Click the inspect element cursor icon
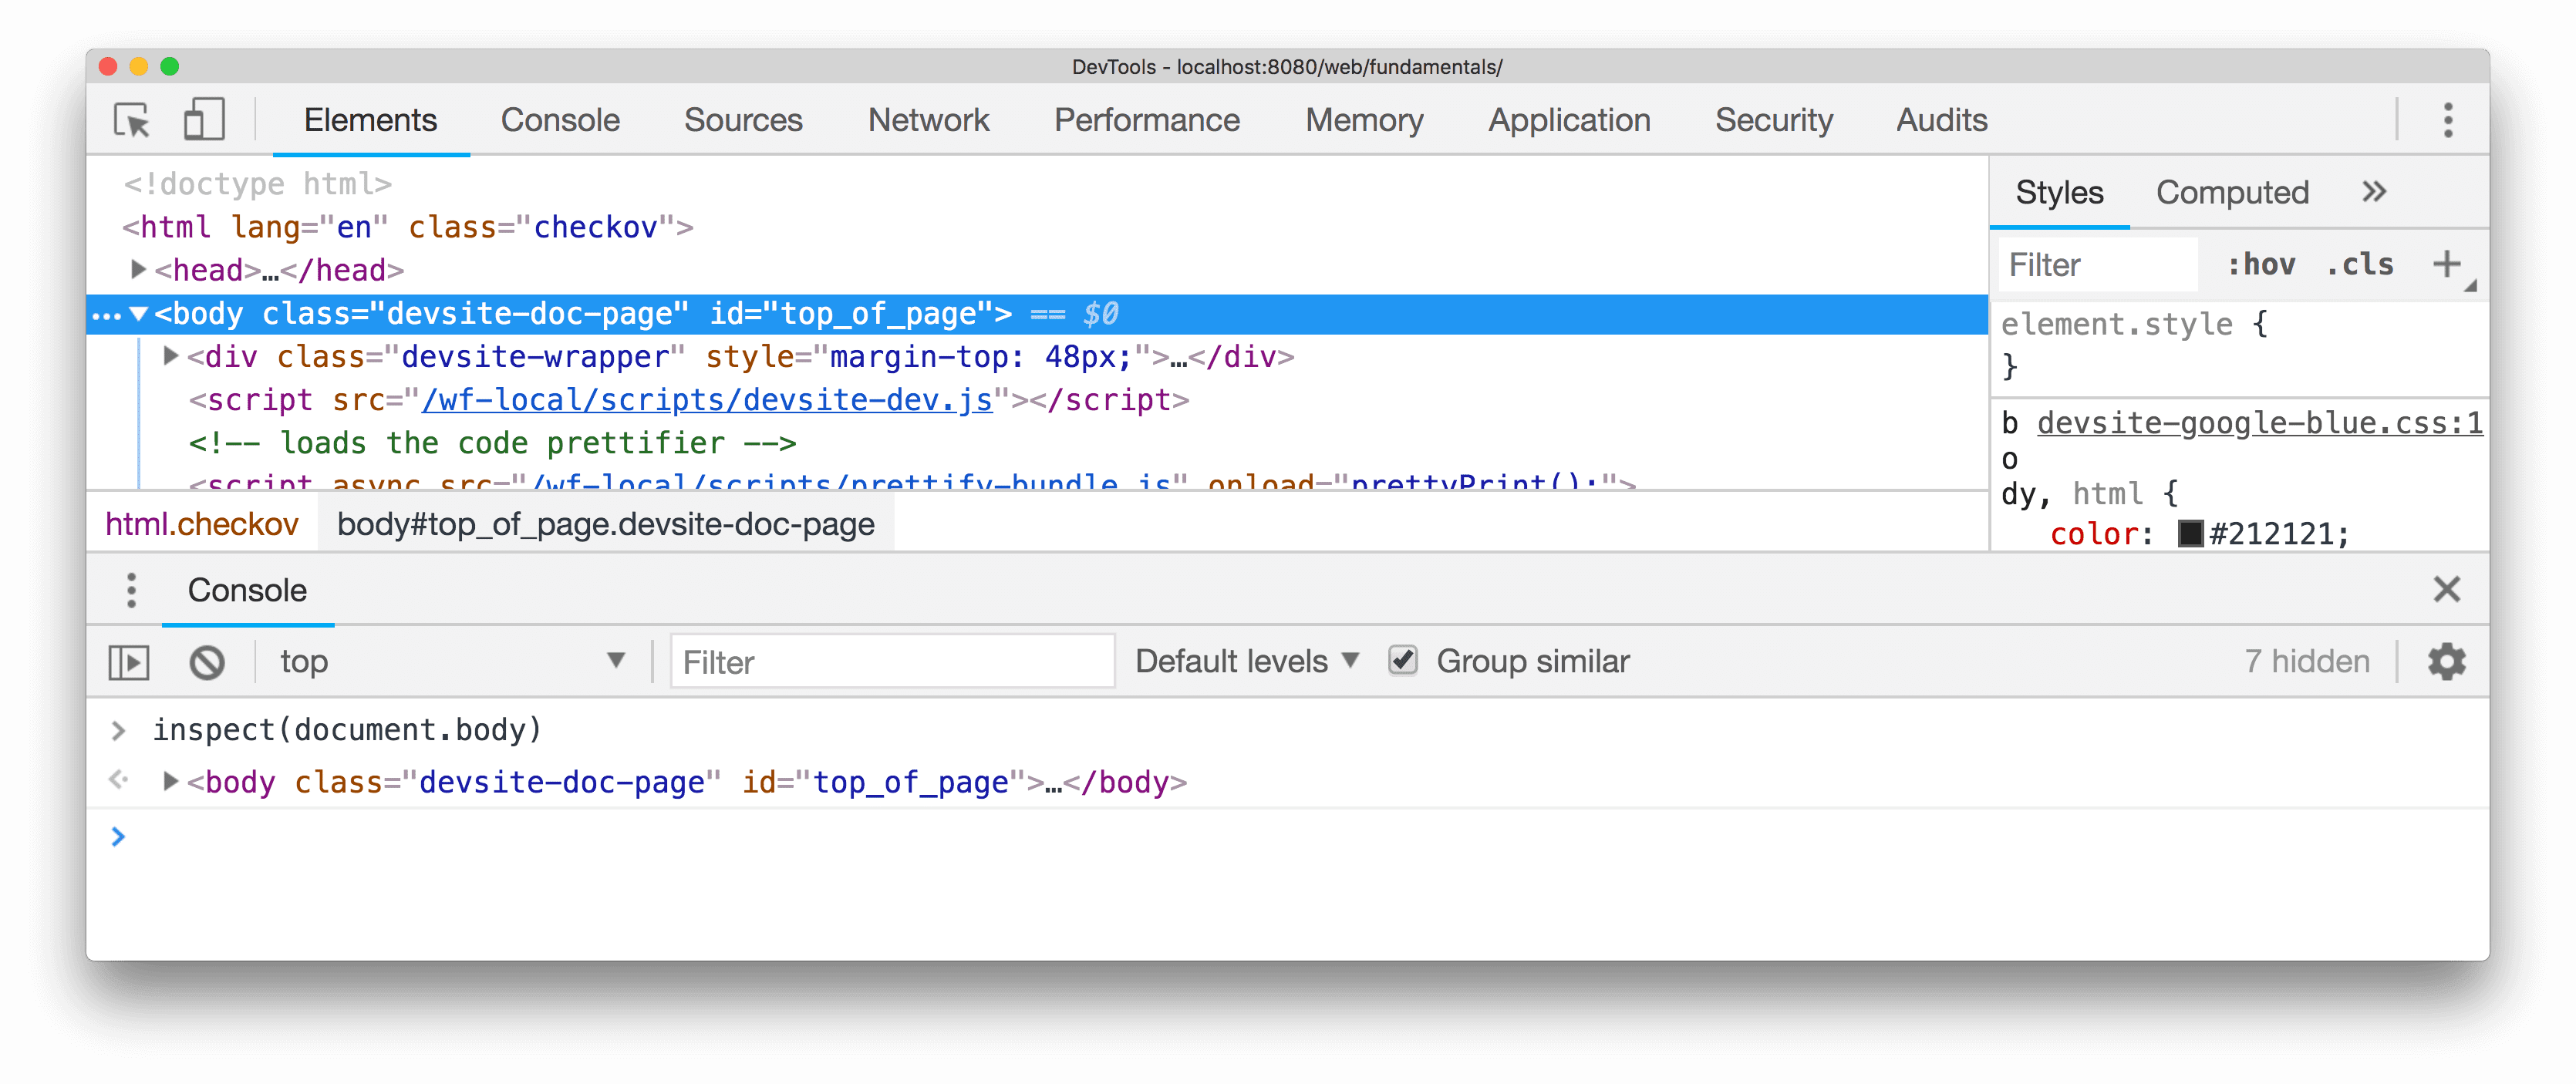Image resolution: width=2576 pixels, height=1084 pixels. [x=135, y=118]
